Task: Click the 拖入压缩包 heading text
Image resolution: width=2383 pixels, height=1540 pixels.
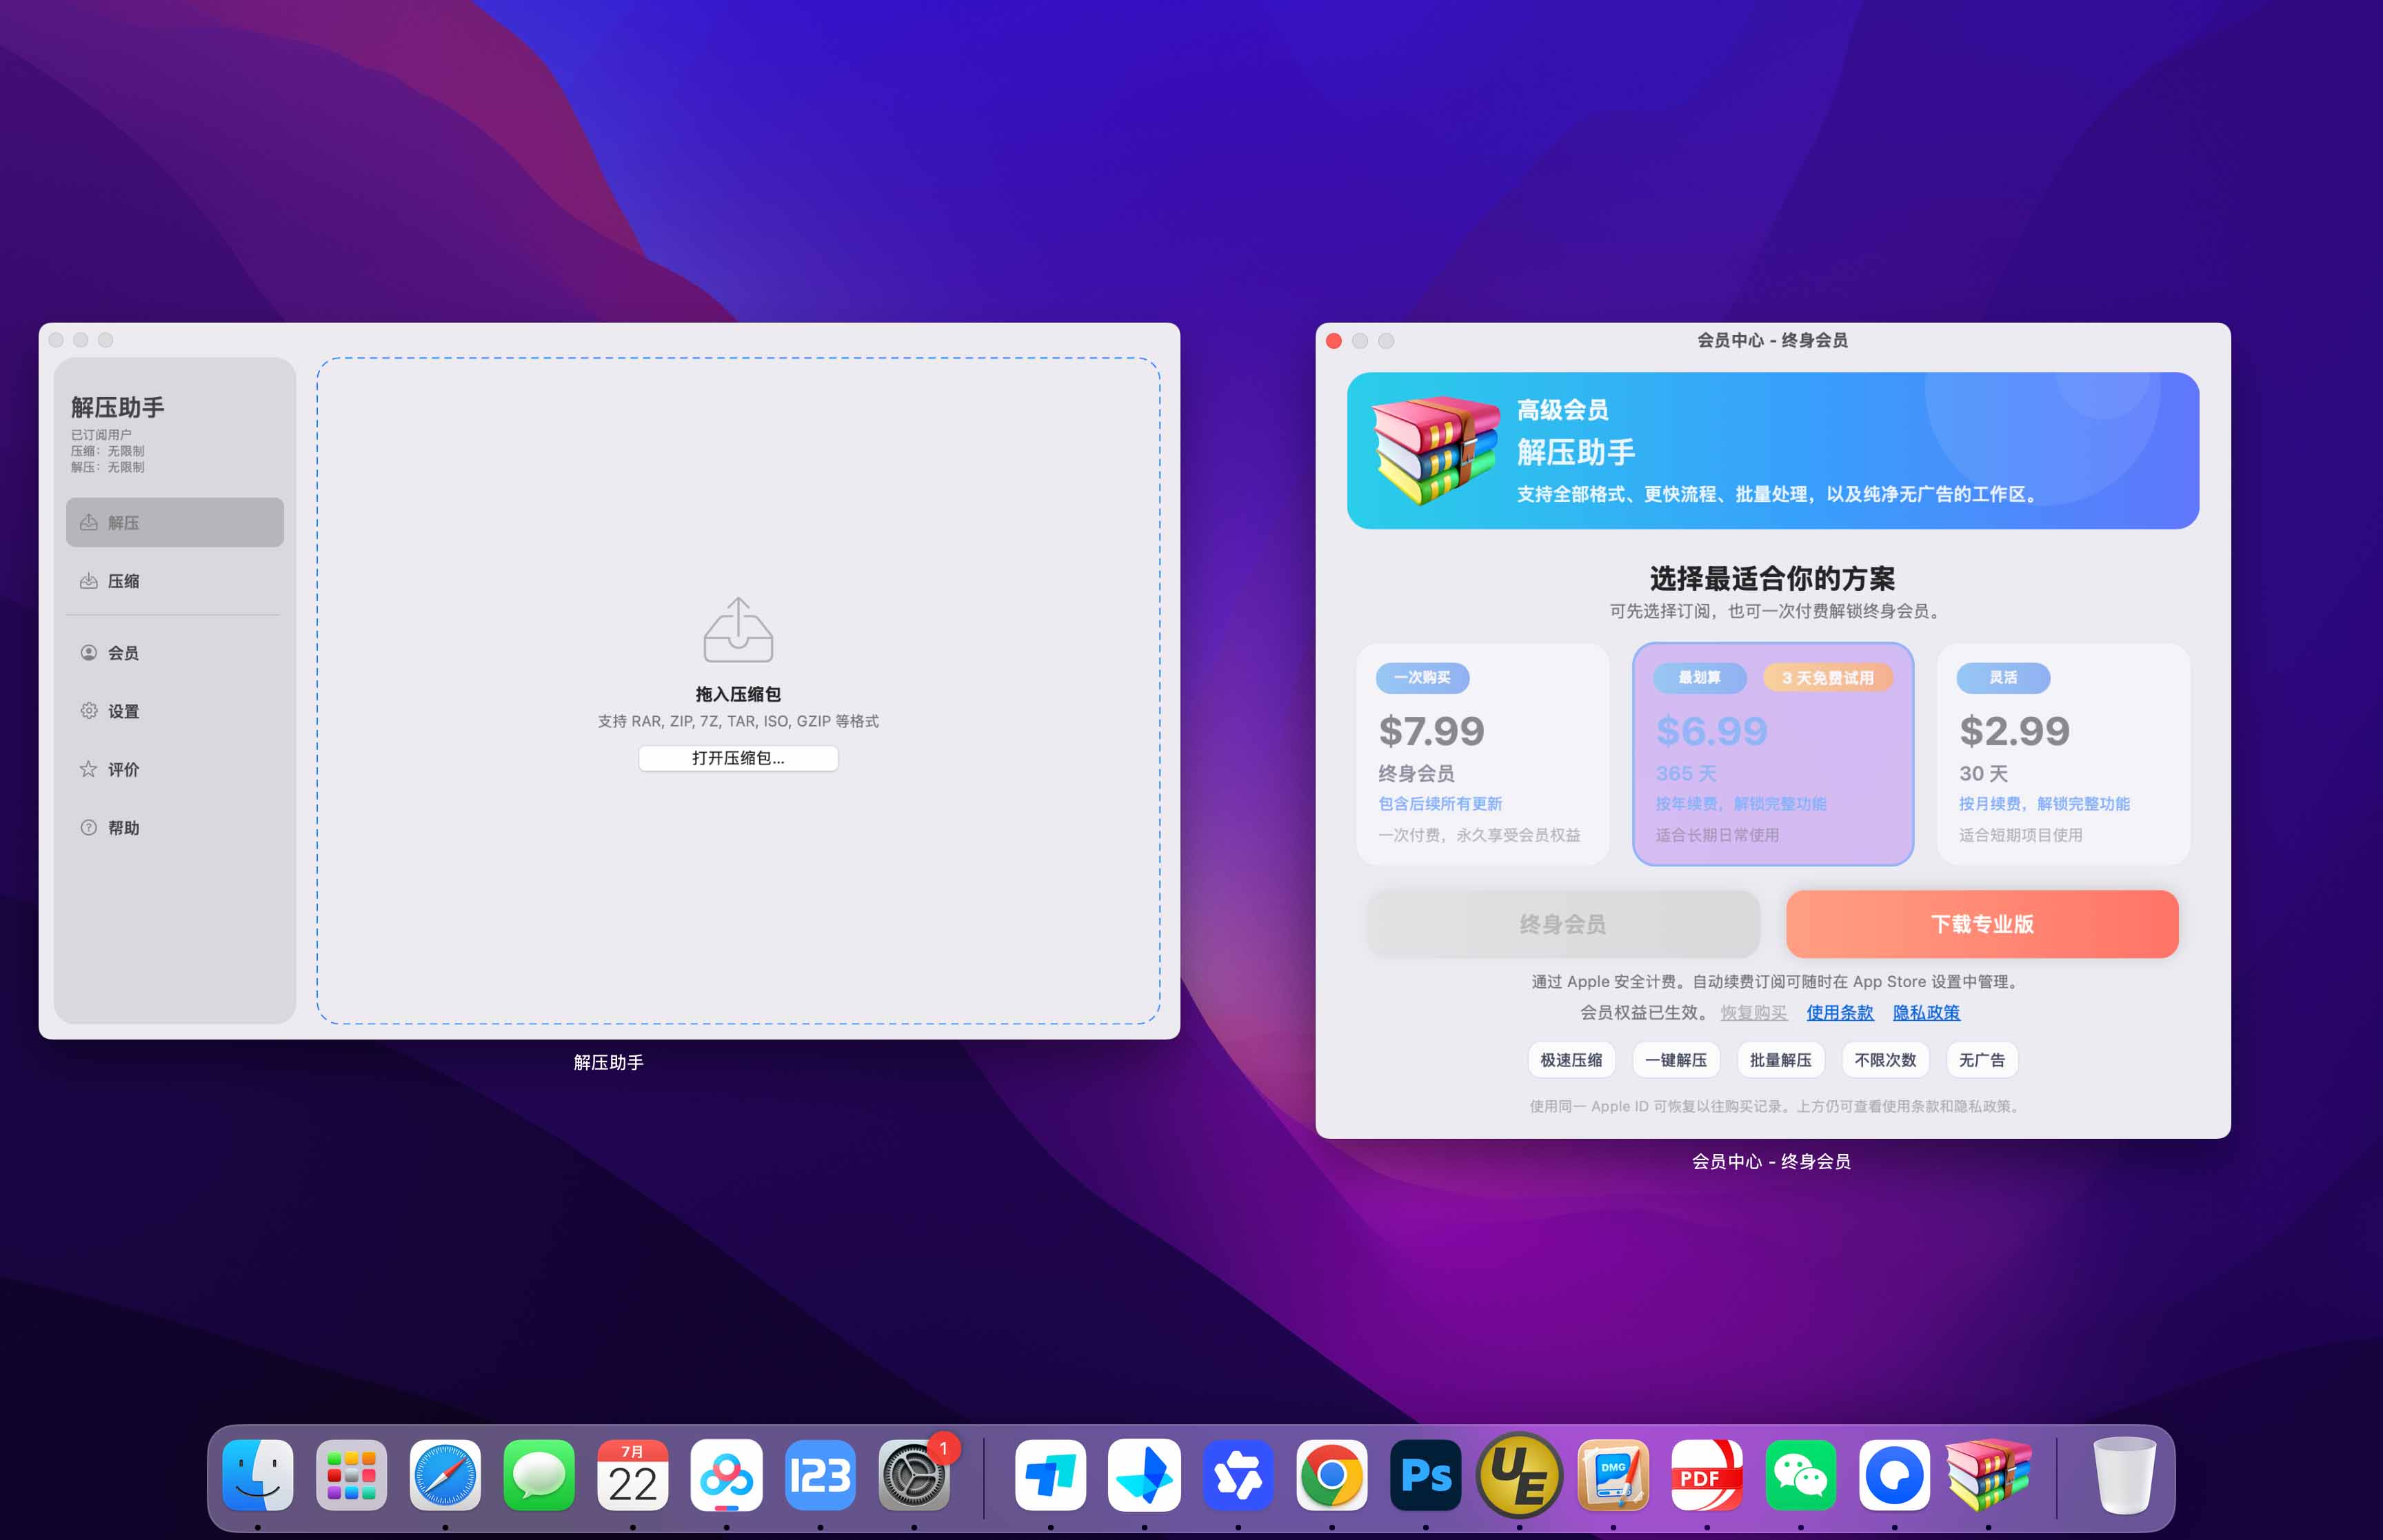Action: click(x=738, y=694)
